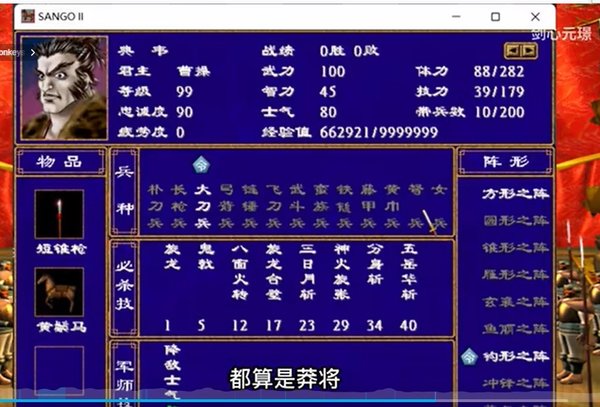Choose the 黄巾兵 troop type
This screenshot has width=600, height=407.
[x=392, y=207]
